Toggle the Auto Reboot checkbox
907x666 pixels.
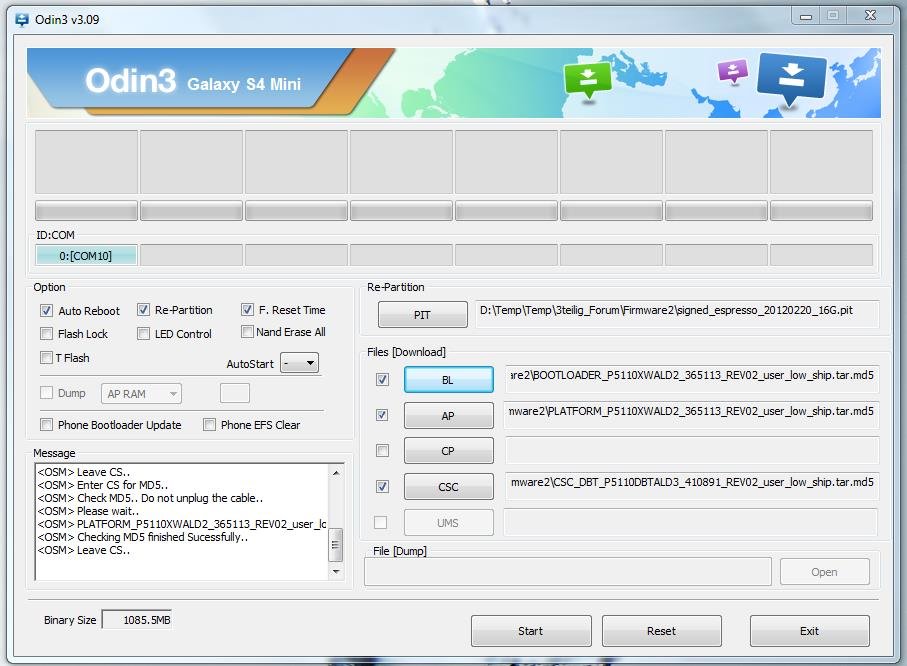[46, 311]
